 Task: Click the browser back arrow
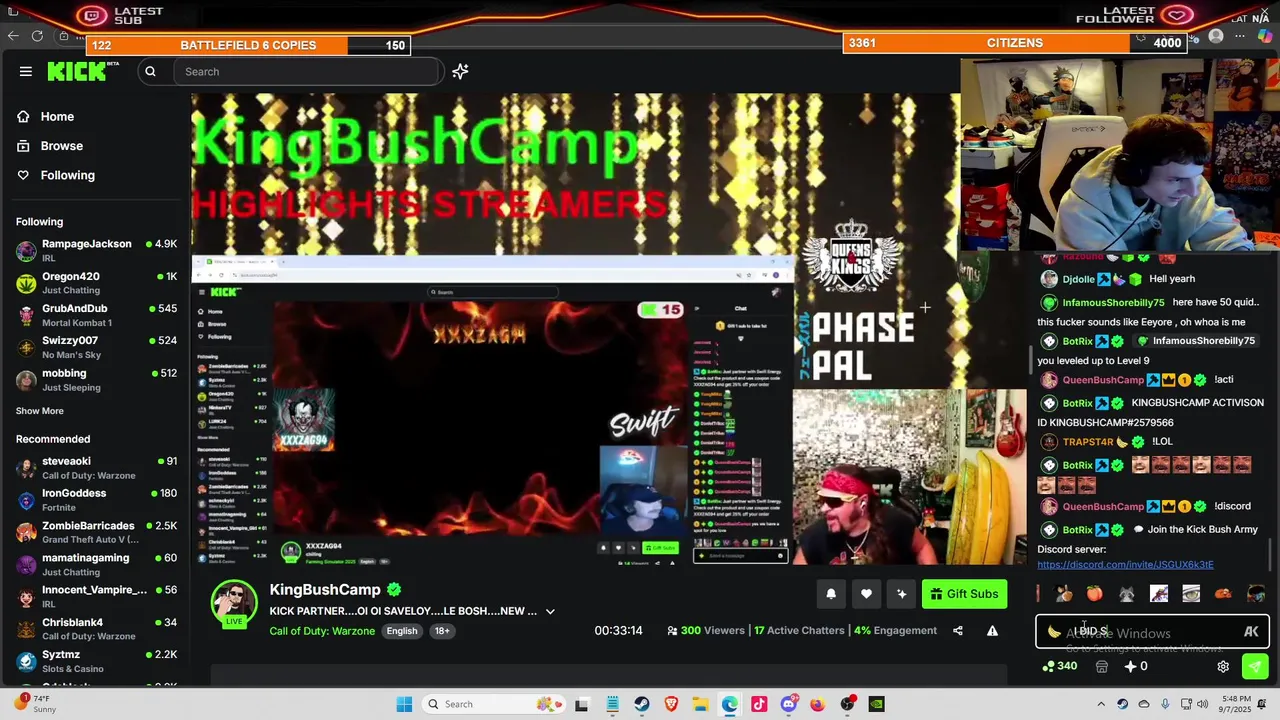click(13, 36)
